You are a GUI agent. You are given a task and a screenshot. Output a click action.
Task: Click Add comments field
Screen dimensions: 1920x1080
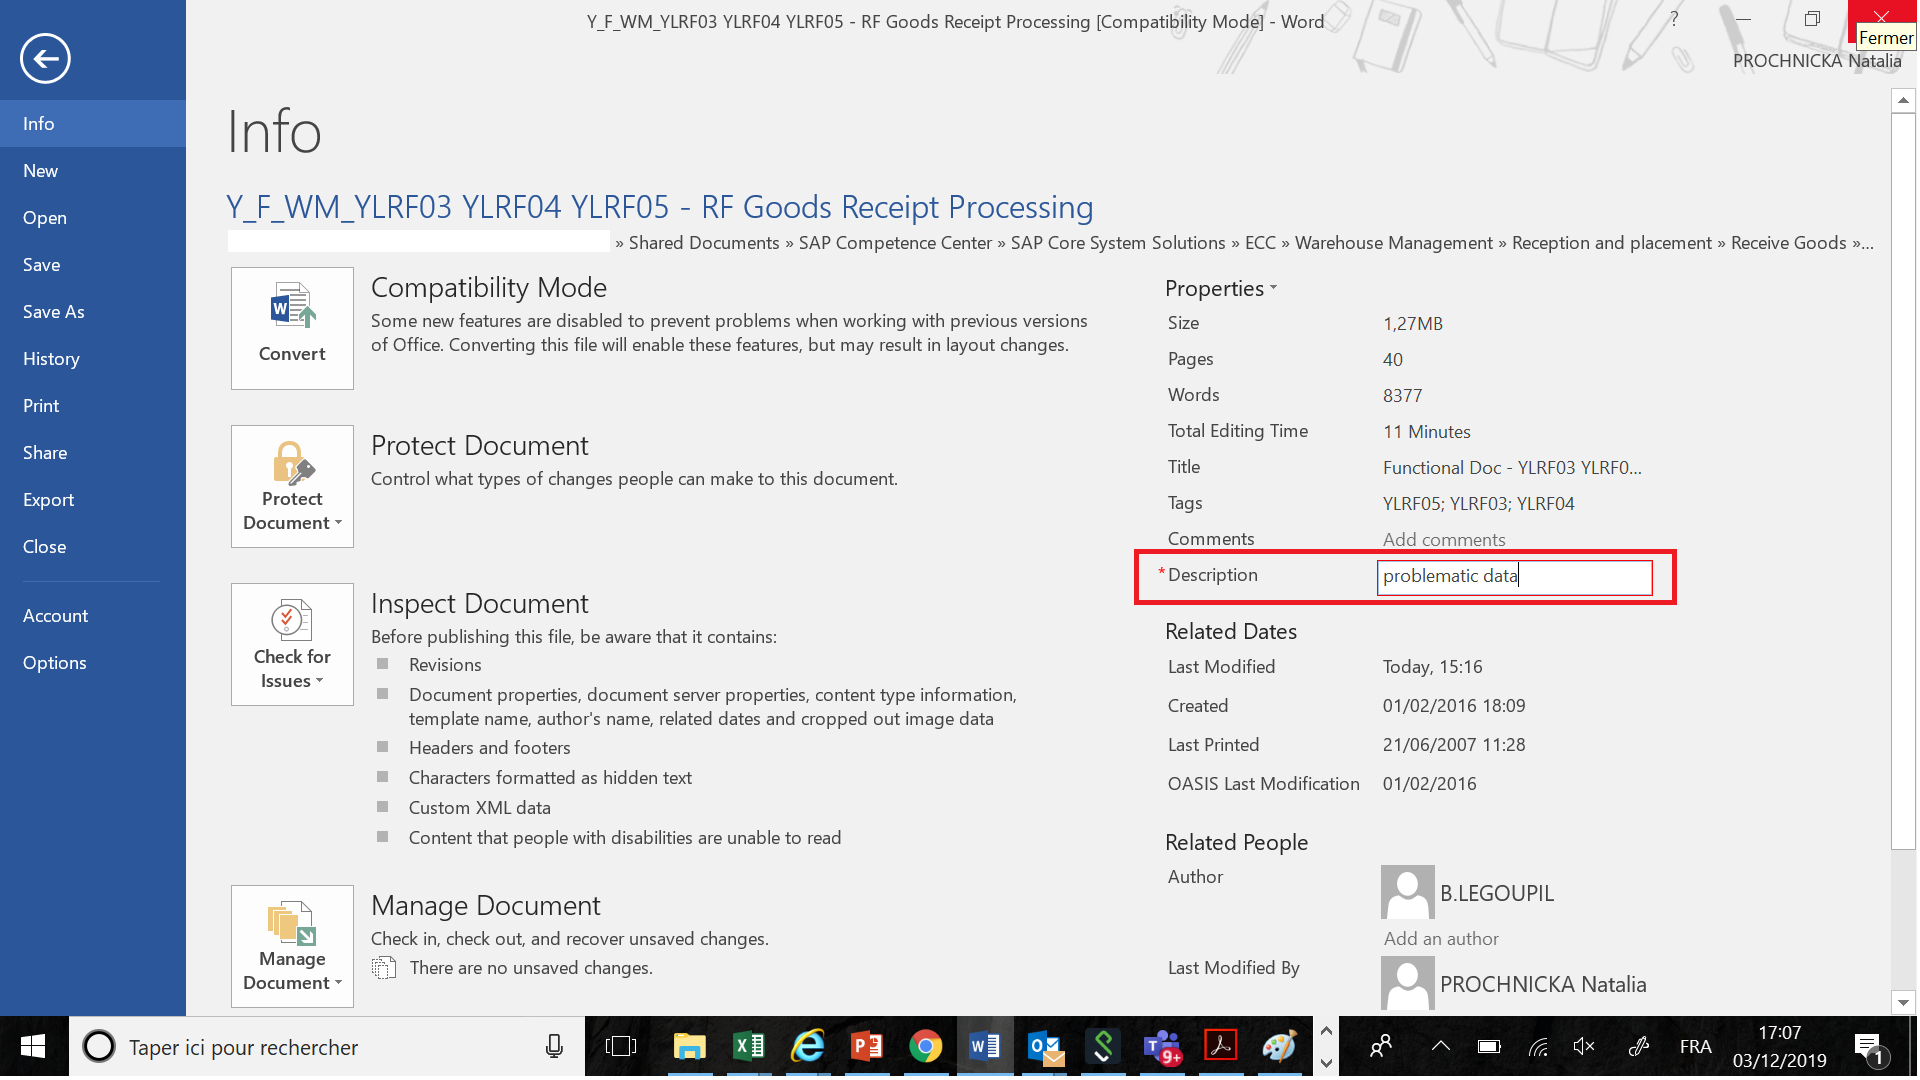[1443, 539]
